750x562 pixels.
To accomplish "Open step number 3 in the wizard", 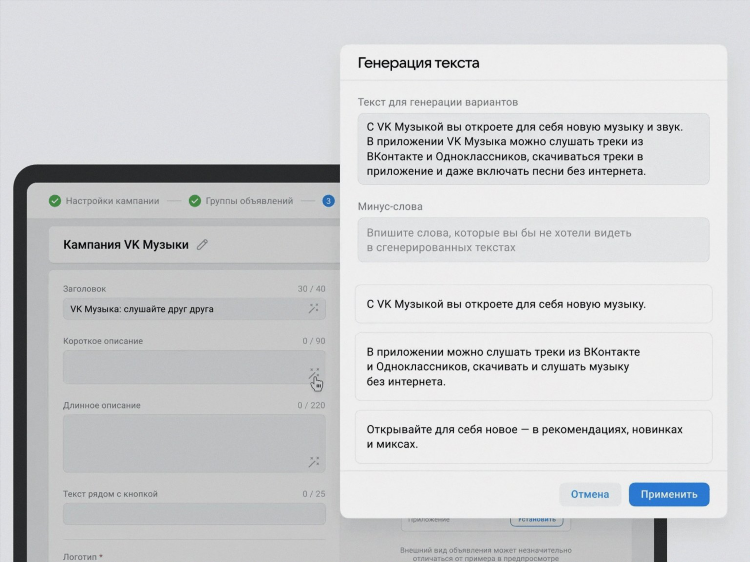I will click(x=328, y=201).
